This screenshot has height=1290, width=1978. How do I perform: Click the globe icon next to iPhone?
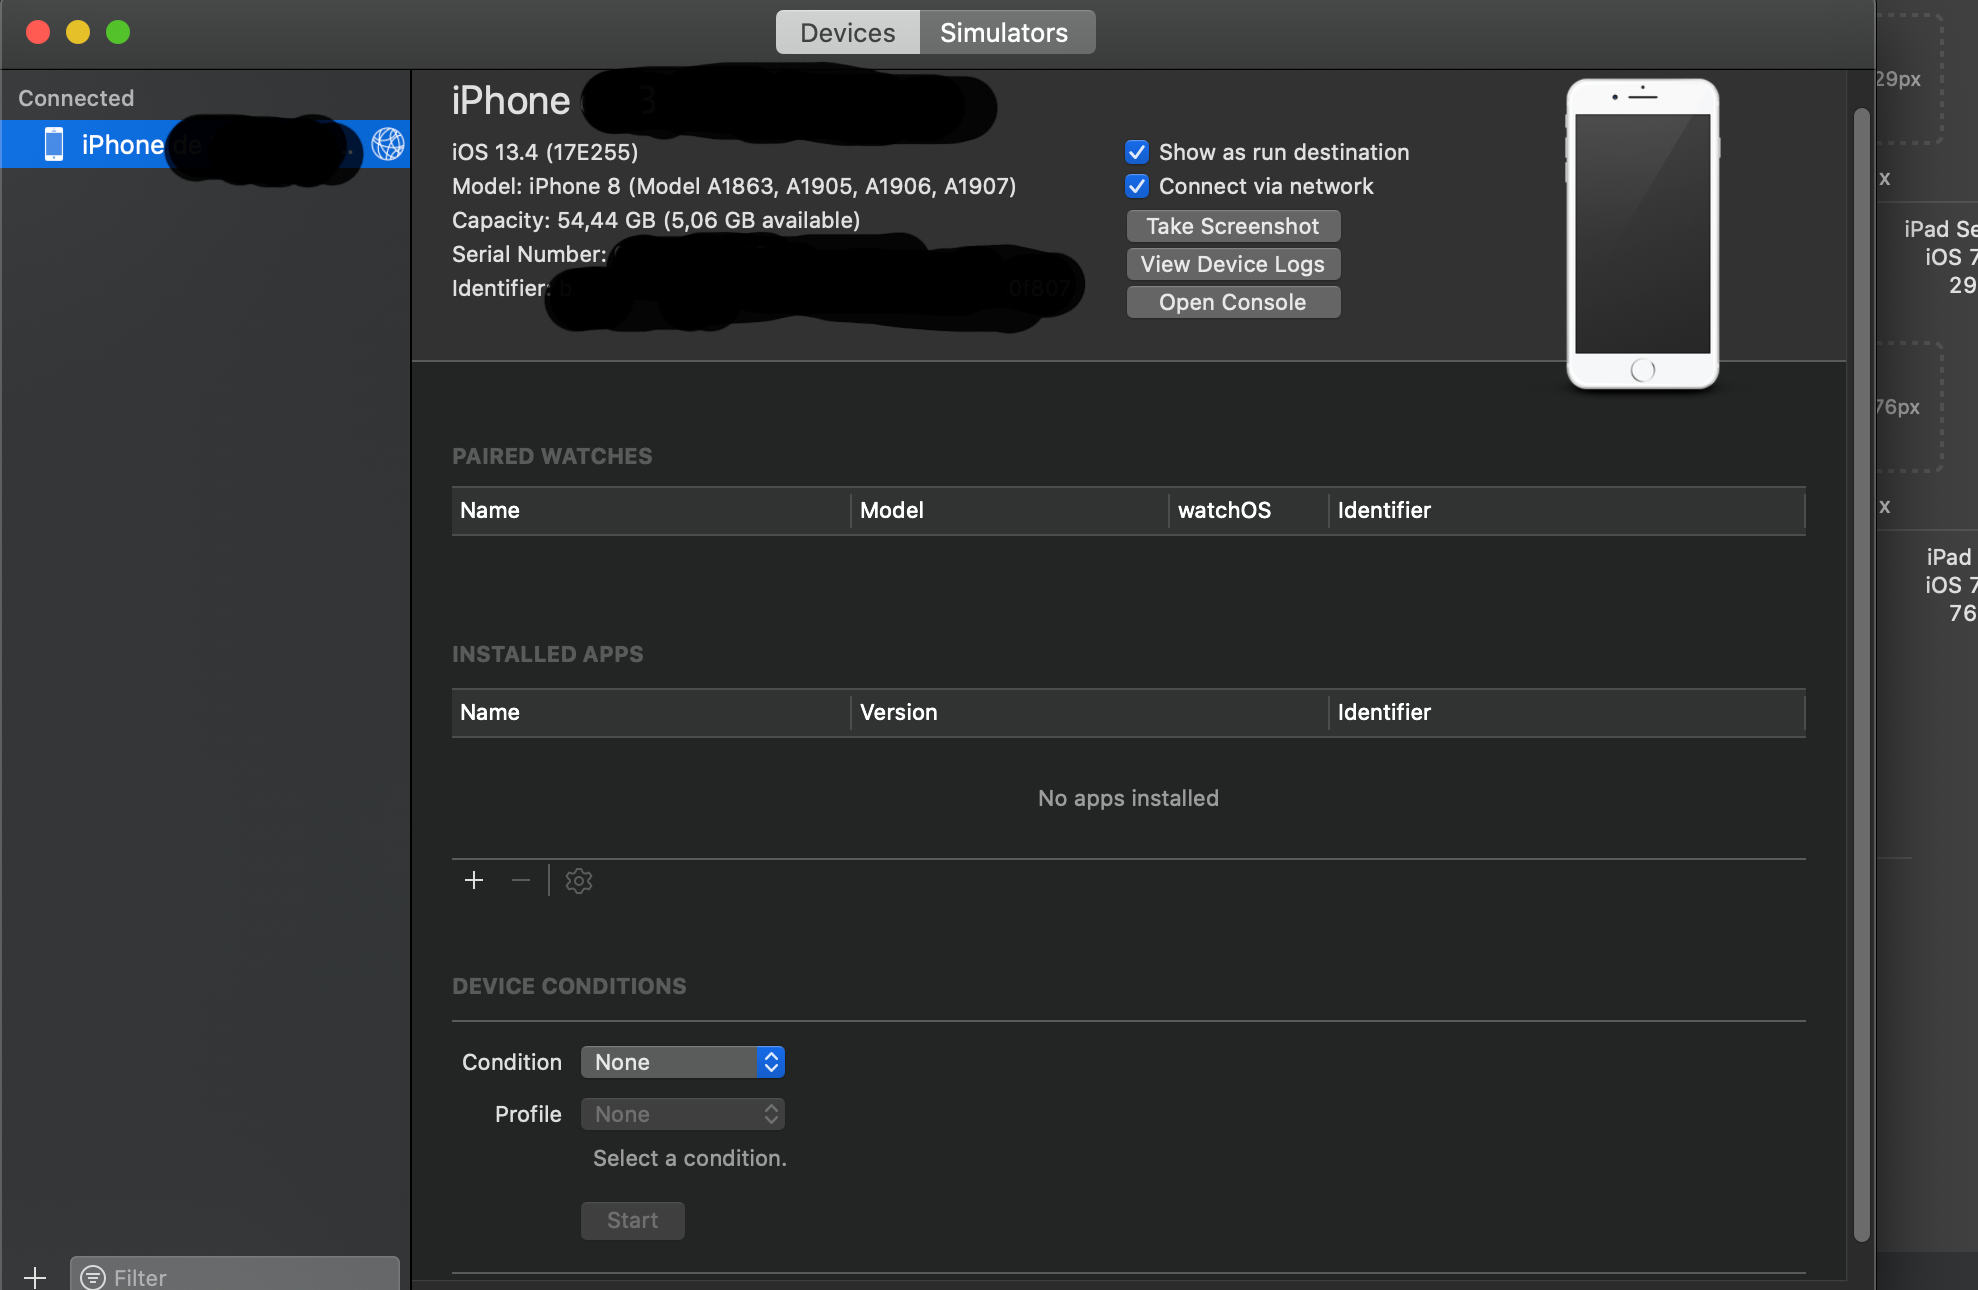[390, 144]
